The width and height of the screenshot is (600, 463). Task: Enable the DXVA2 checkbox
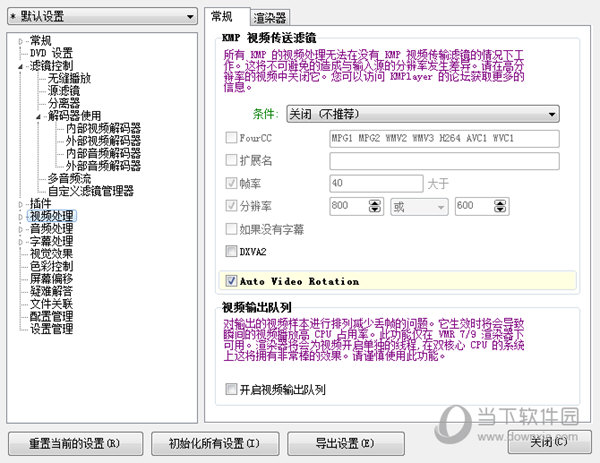[x=231, y=251]
